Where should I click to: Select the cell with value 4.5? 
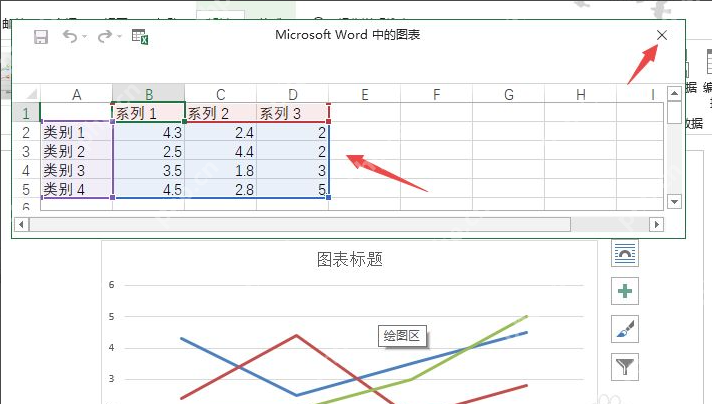pos(149,189)
